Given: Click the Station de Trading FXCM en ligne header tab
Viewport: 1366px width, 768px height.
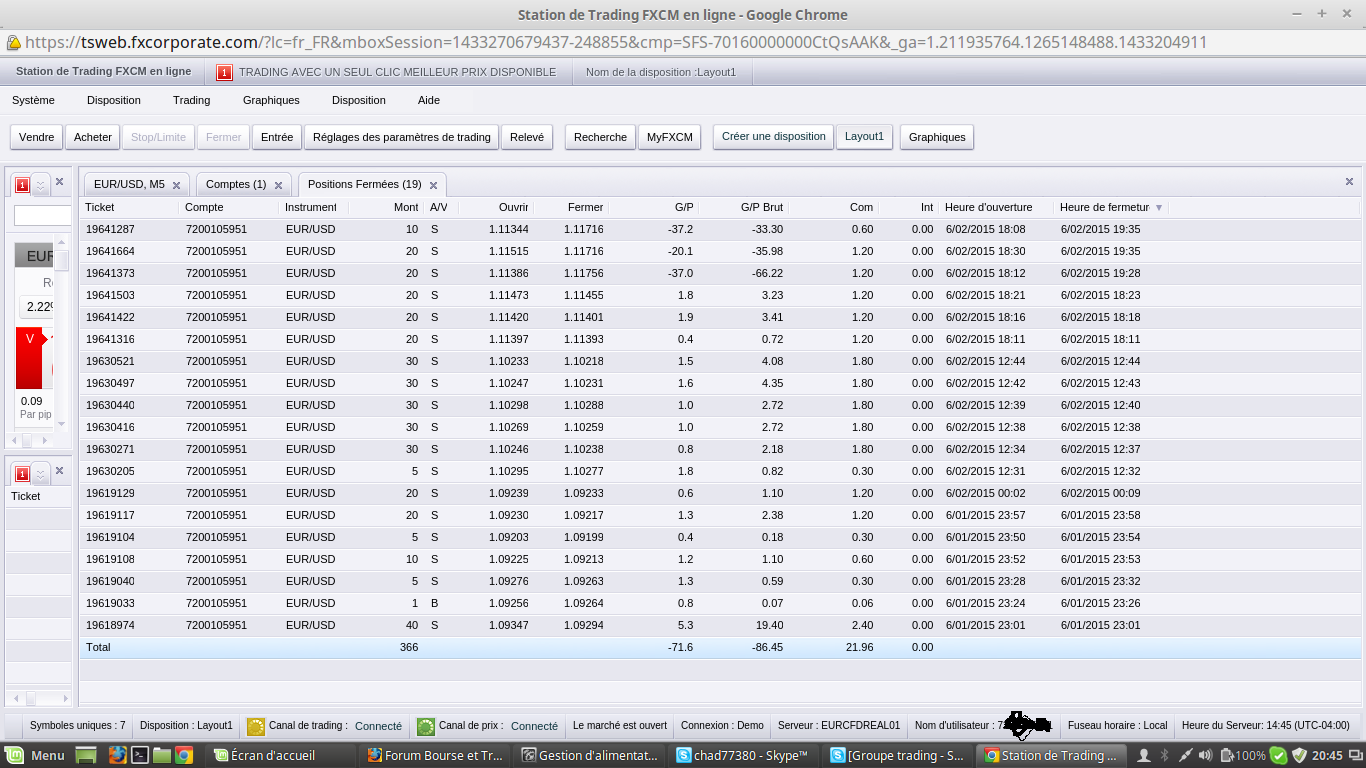Looking at the screenshot, I should click(104, 72).
